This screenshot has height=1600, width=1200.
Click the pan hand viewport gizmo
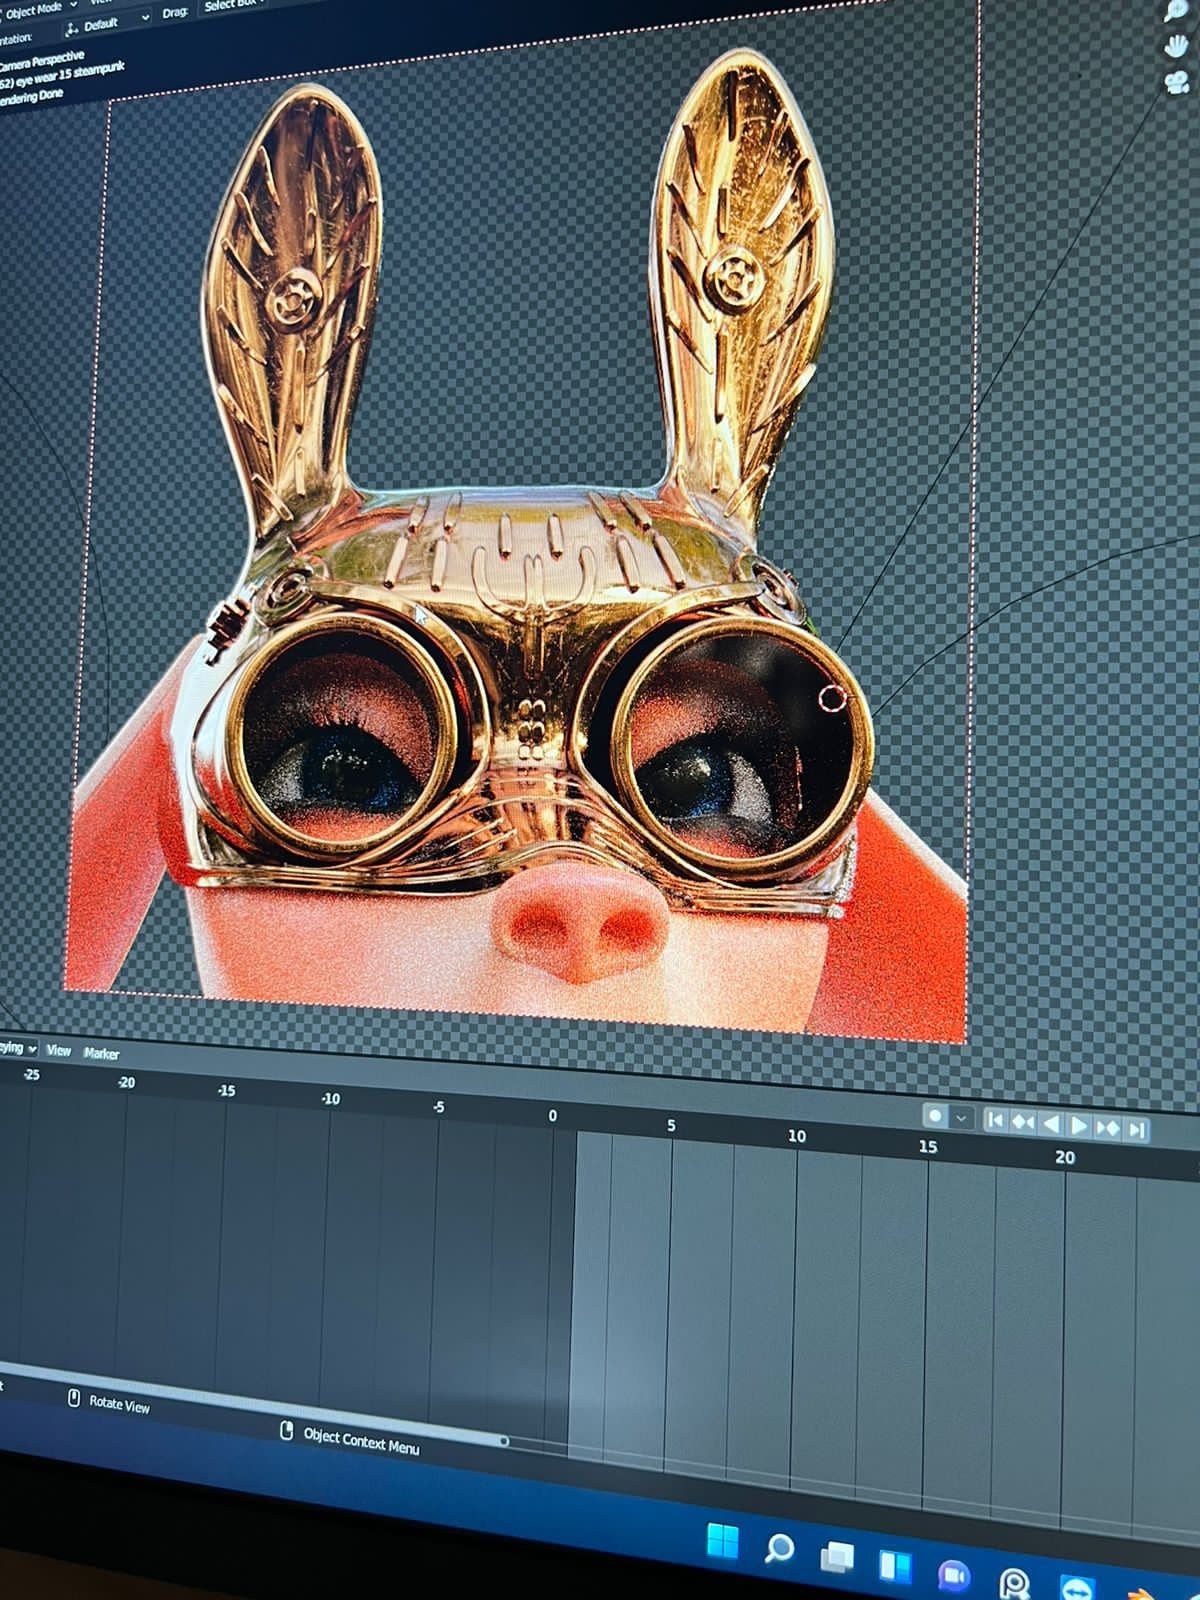click(x=1178, y=47)
